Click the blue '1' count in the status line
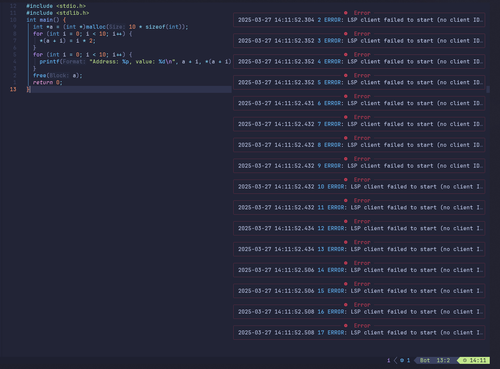500x369 pixels. pyautogui.click(x=408, y=360)
